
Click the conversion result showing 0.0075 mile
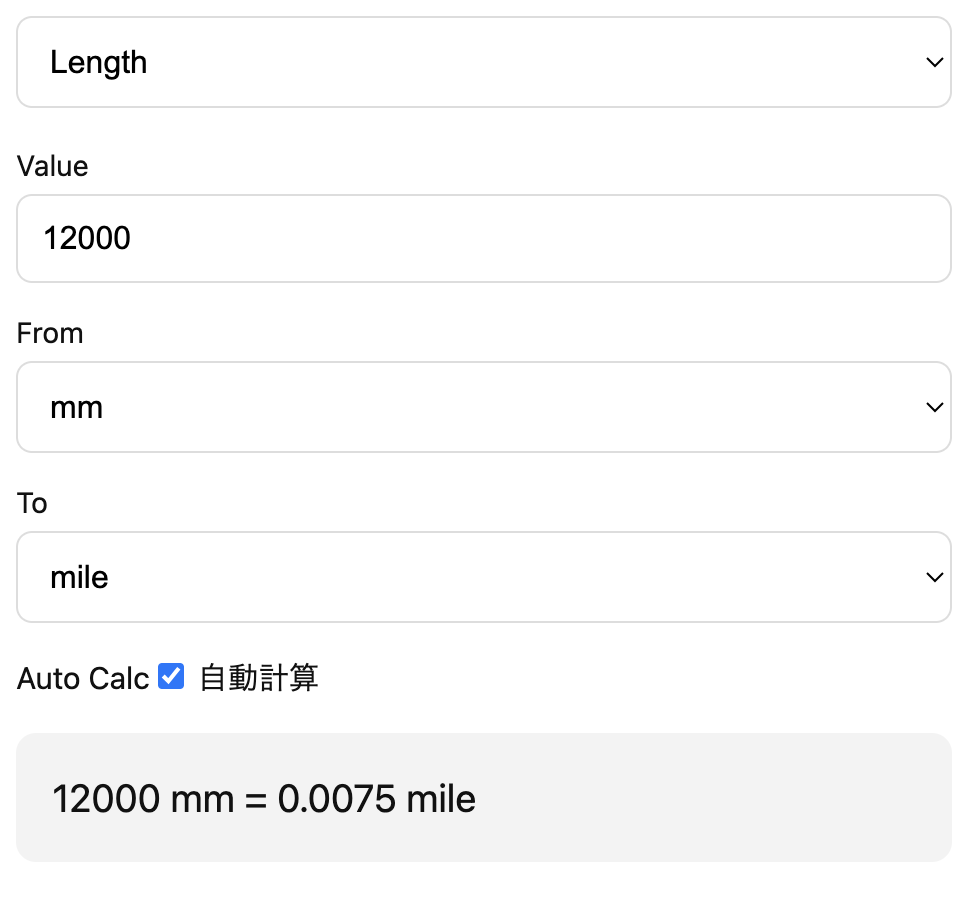click(x=263, y=798)
